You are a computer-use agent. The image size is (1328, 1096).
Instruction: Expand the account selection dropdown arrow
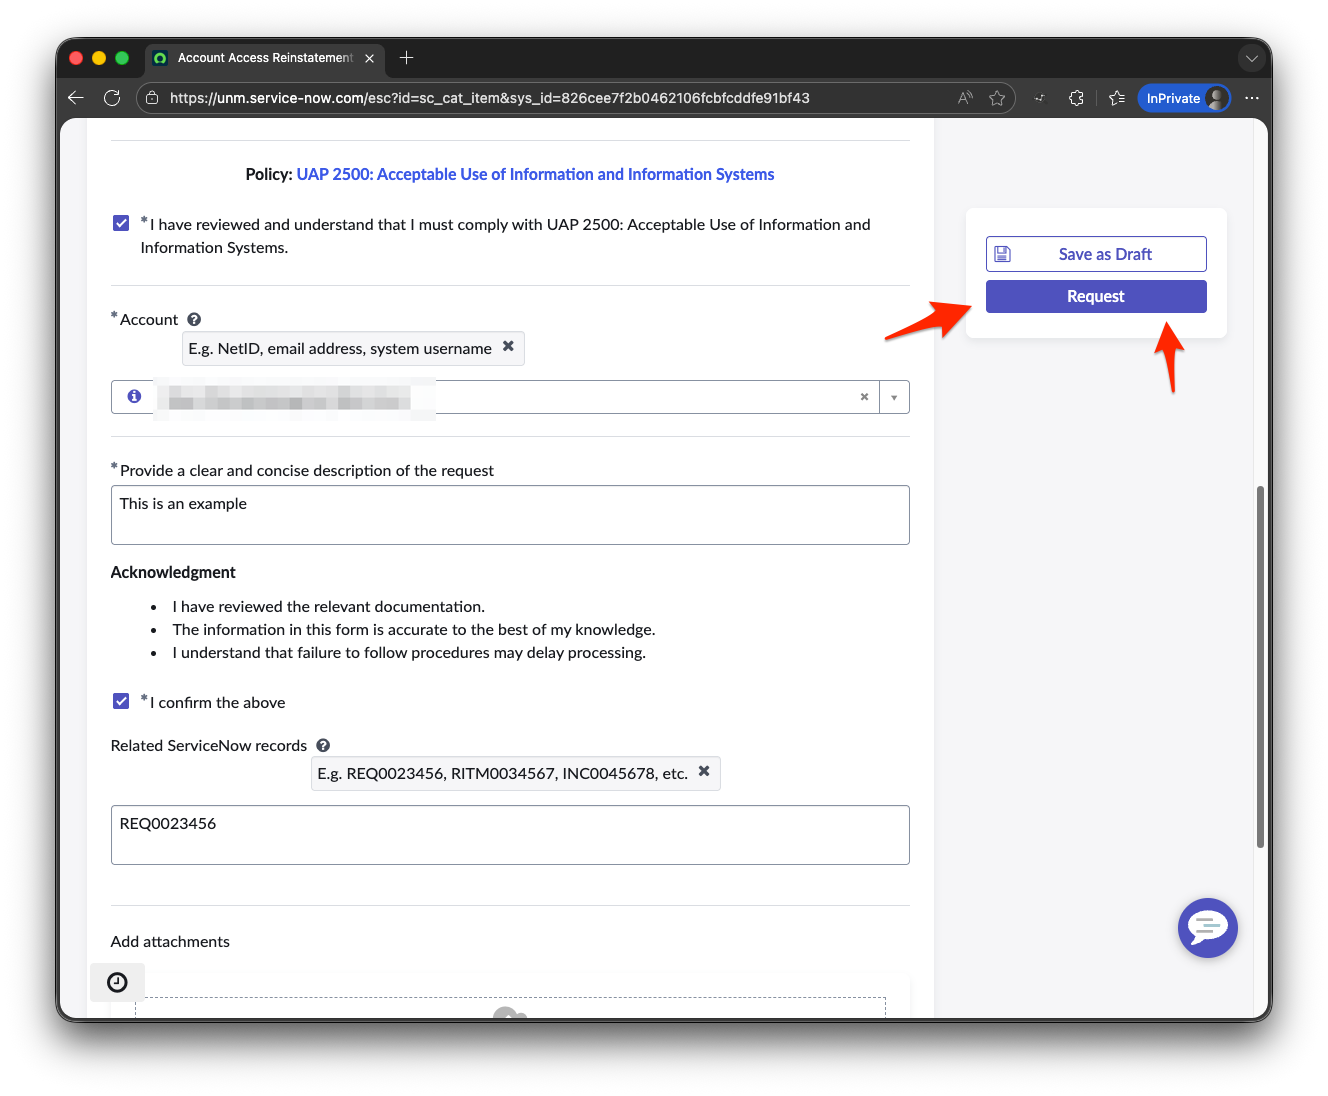[893, 396]
